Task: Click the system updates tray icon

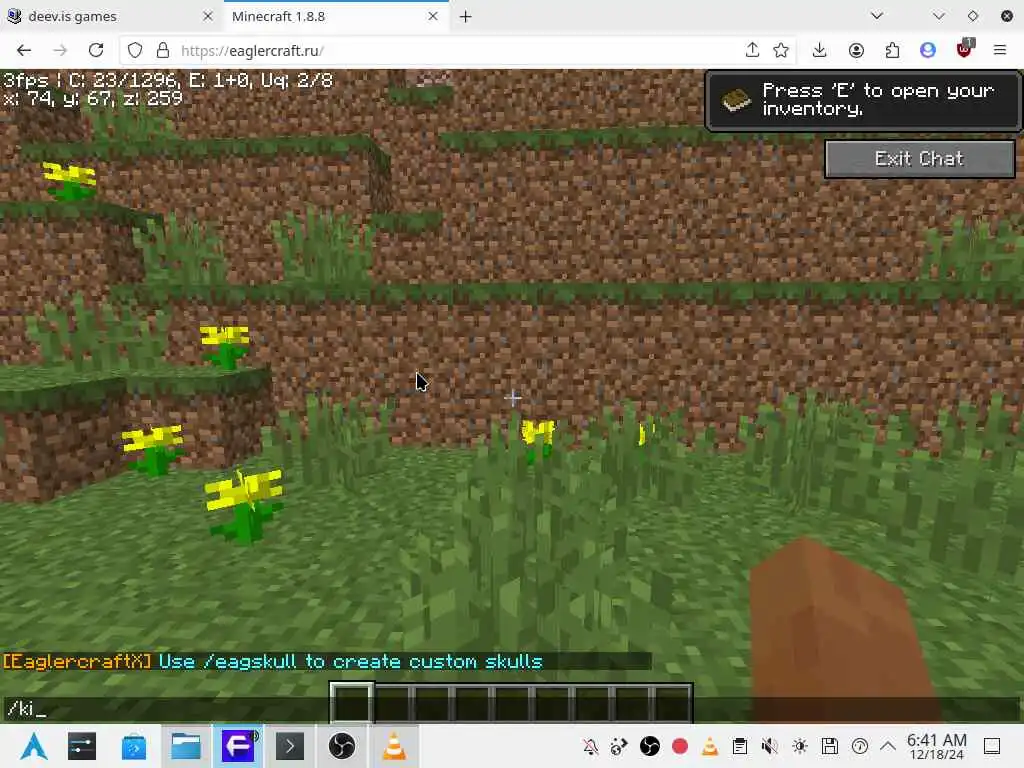Action: point(860,746)
